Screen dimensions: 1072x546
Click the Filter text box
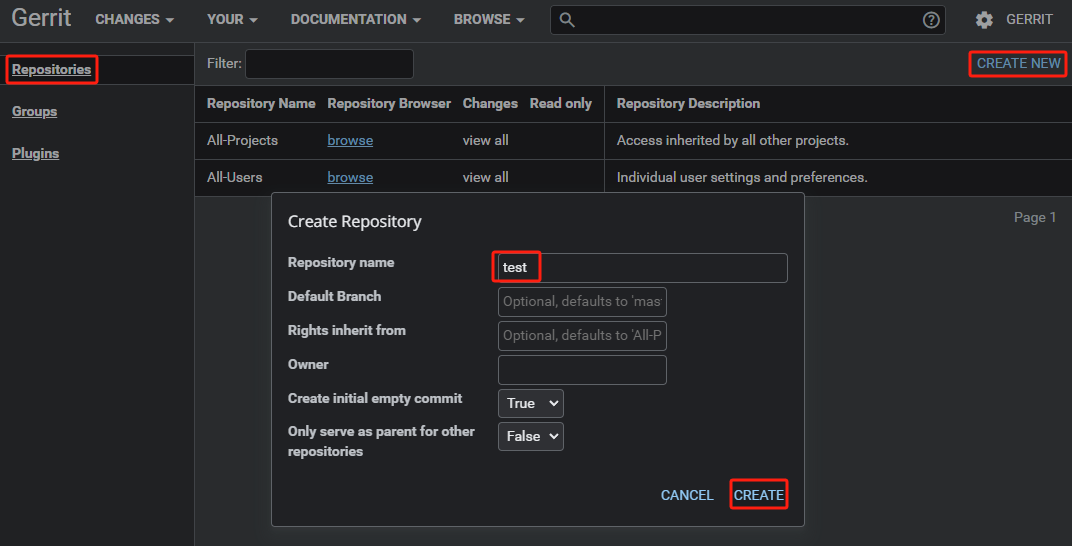coord(329,64)
